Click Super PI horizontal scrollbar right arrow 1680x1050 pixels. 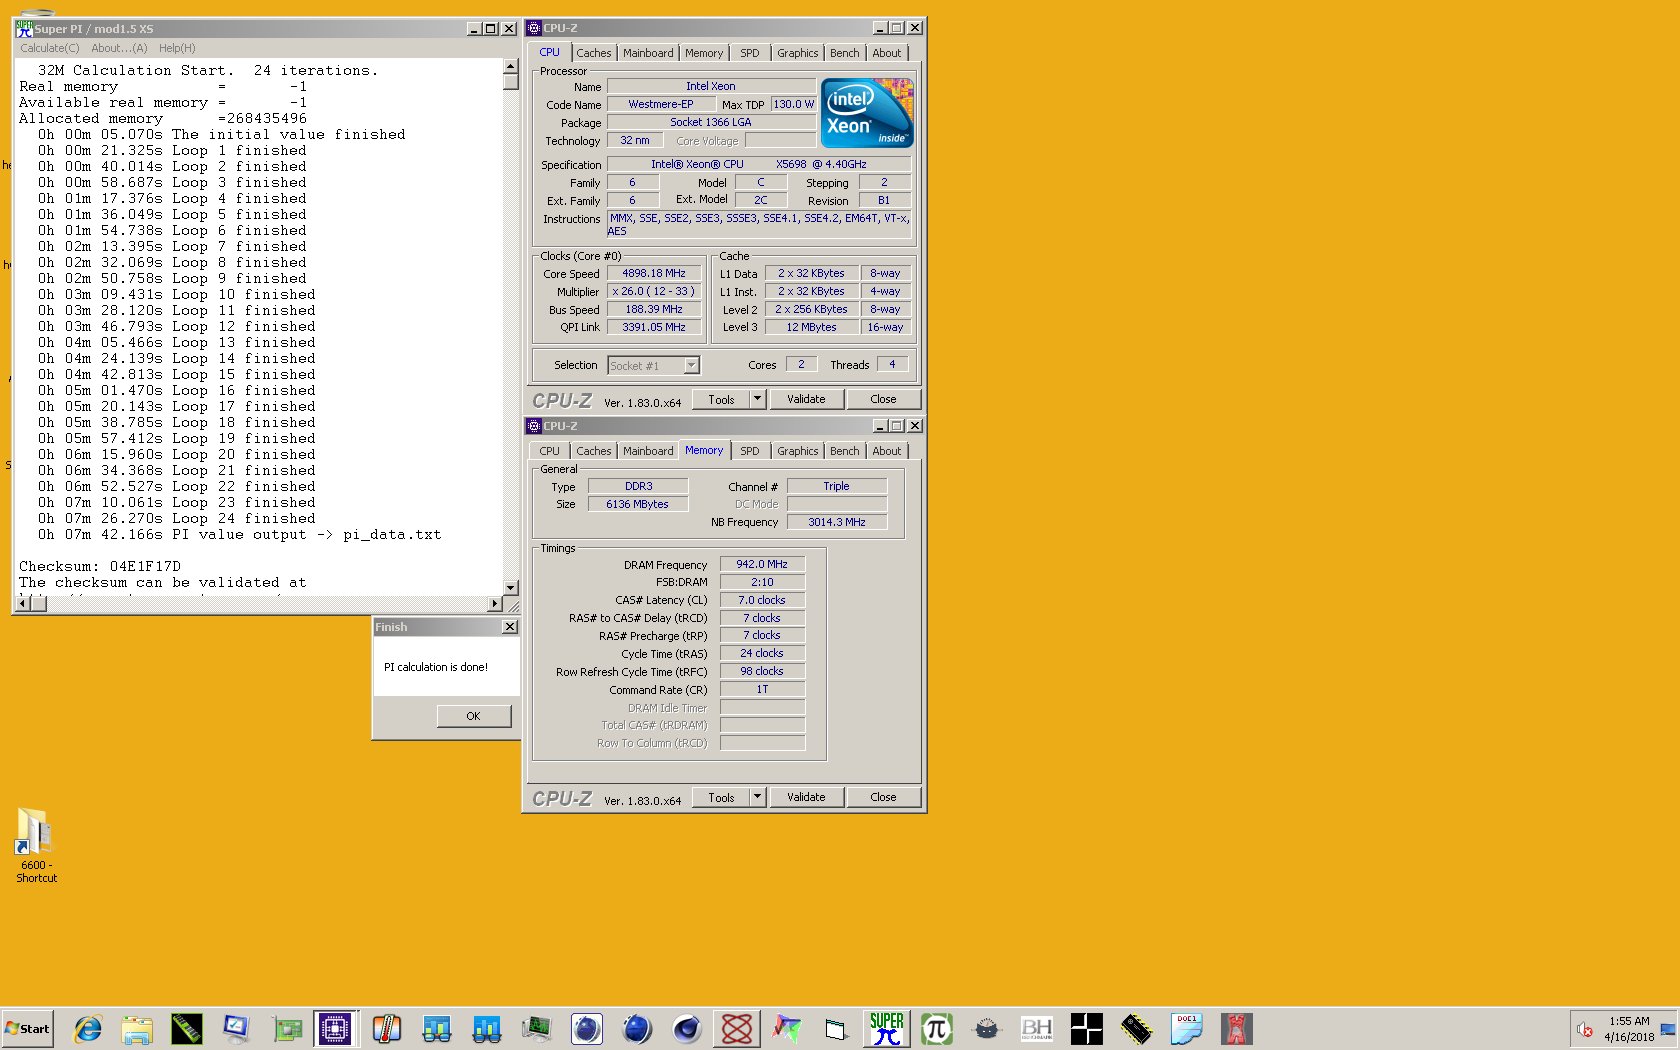[494, 604]
